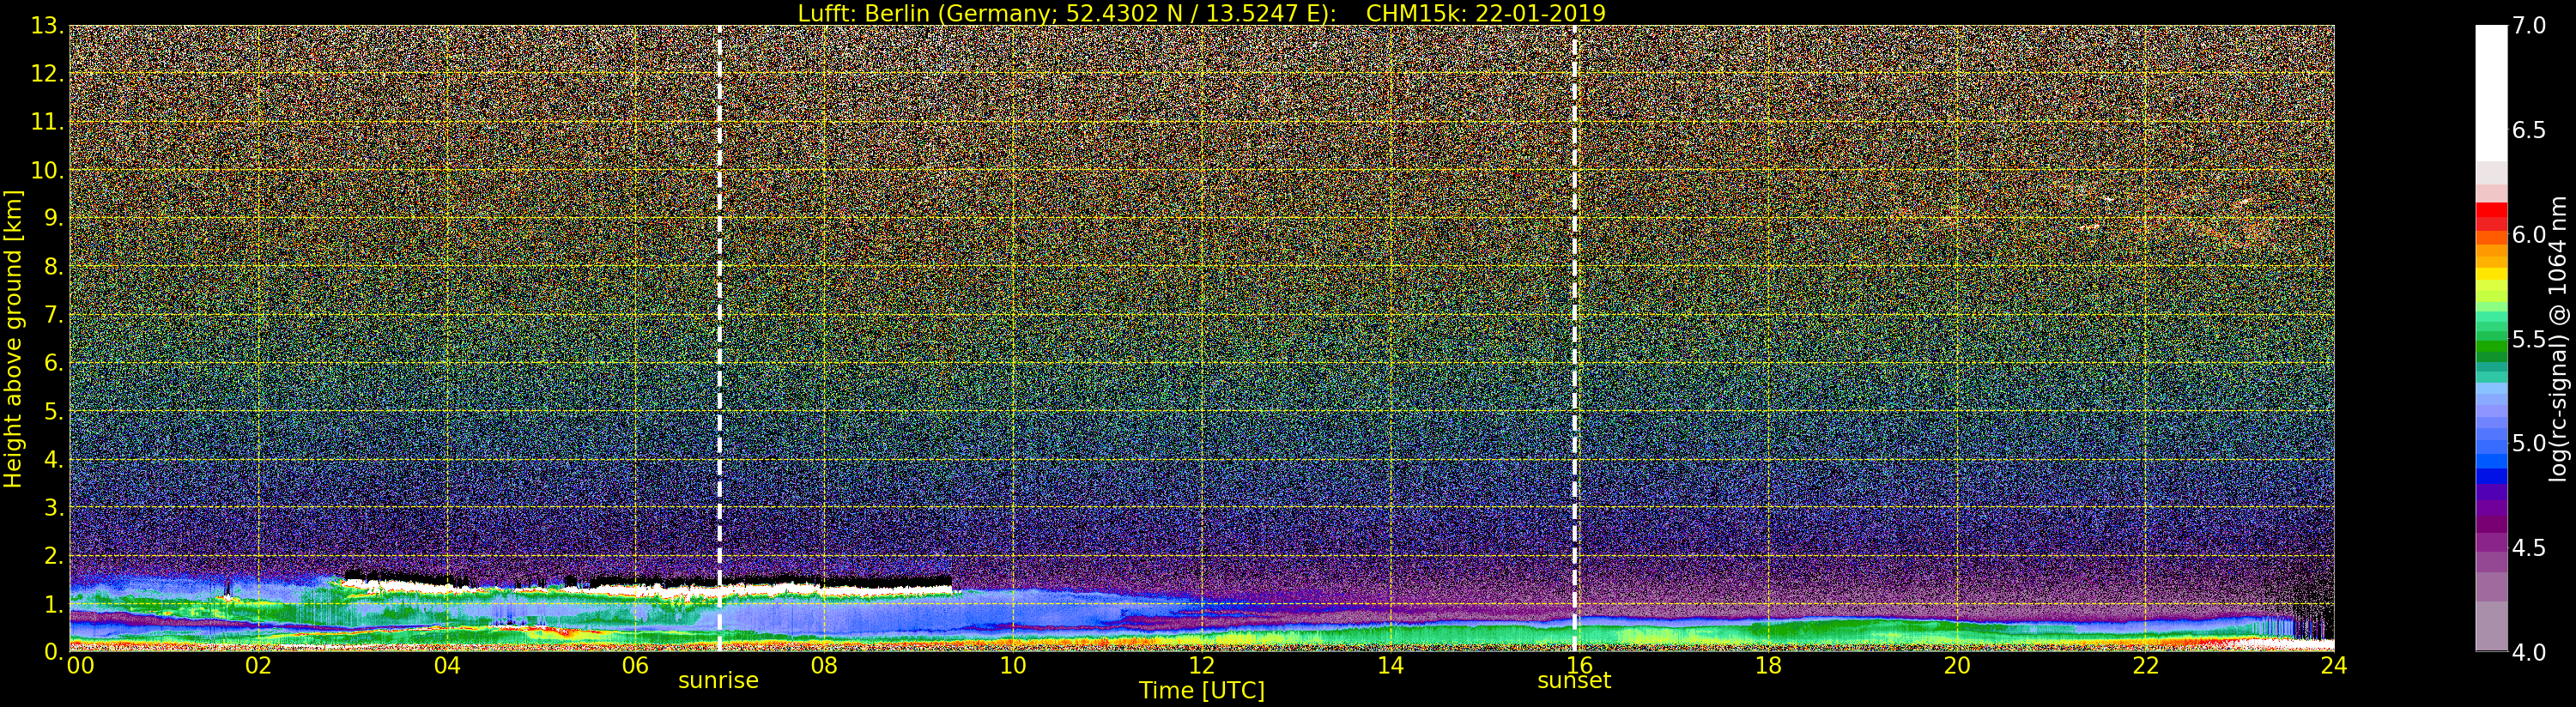Viewport: 2576px width, 707px height.
Task: Select the 'sunrise' label under the time axis
Action: (718, 681)
